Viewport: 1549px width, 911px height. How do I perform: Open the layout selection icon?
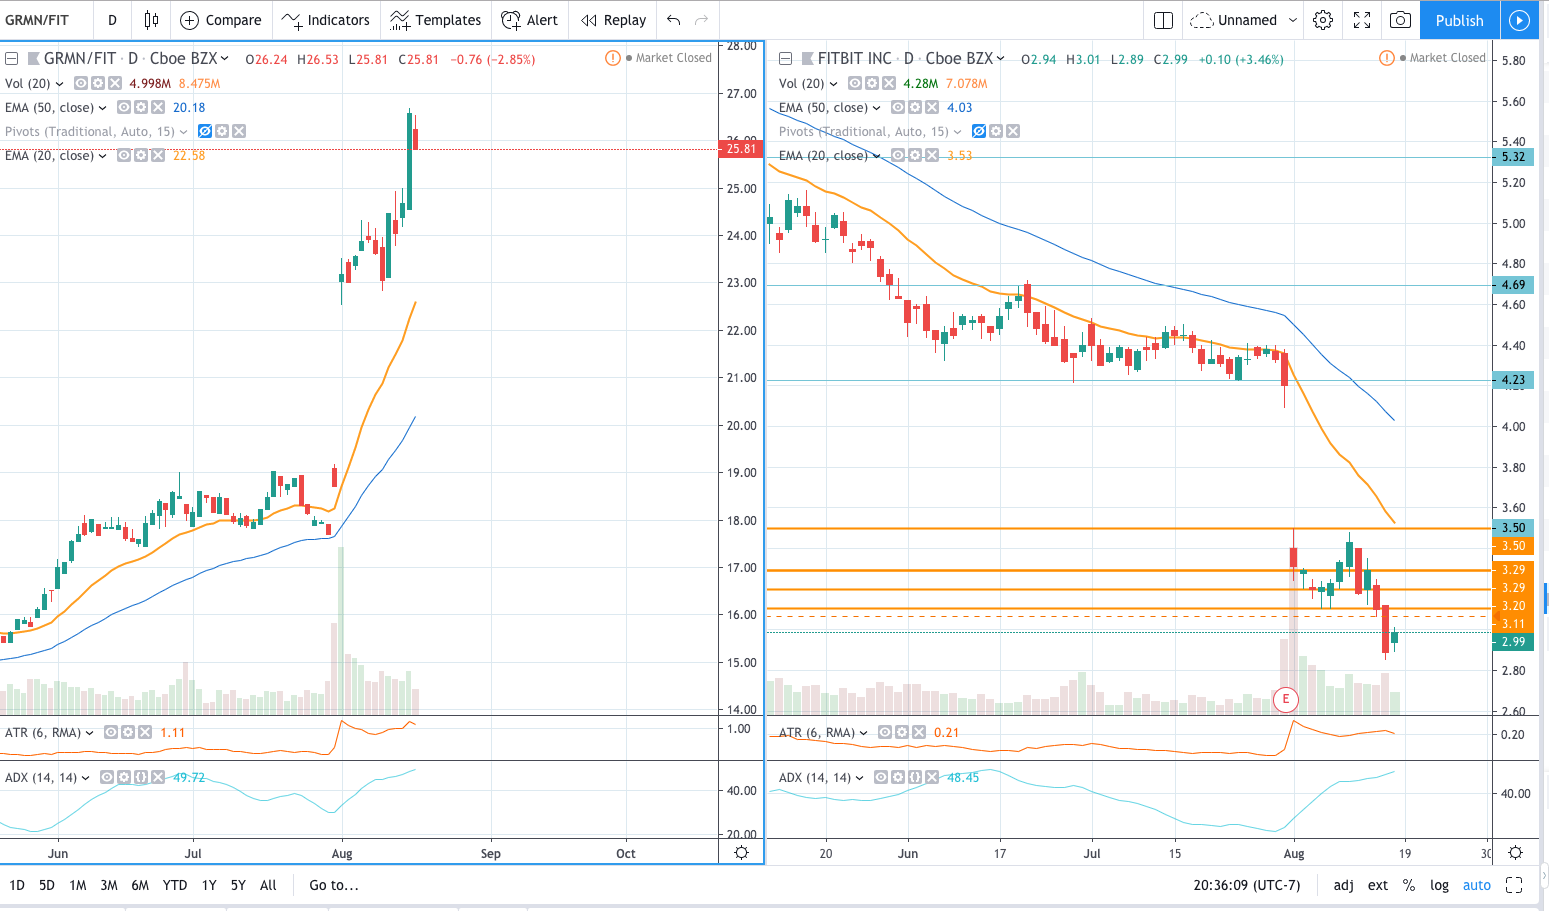click(1163, 20)
